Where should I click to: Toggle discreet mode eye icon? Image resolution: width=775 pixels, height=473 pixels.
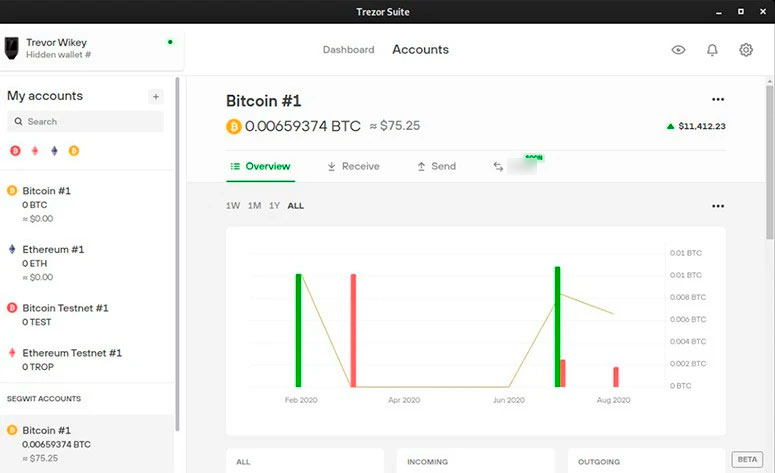(679, 50)
